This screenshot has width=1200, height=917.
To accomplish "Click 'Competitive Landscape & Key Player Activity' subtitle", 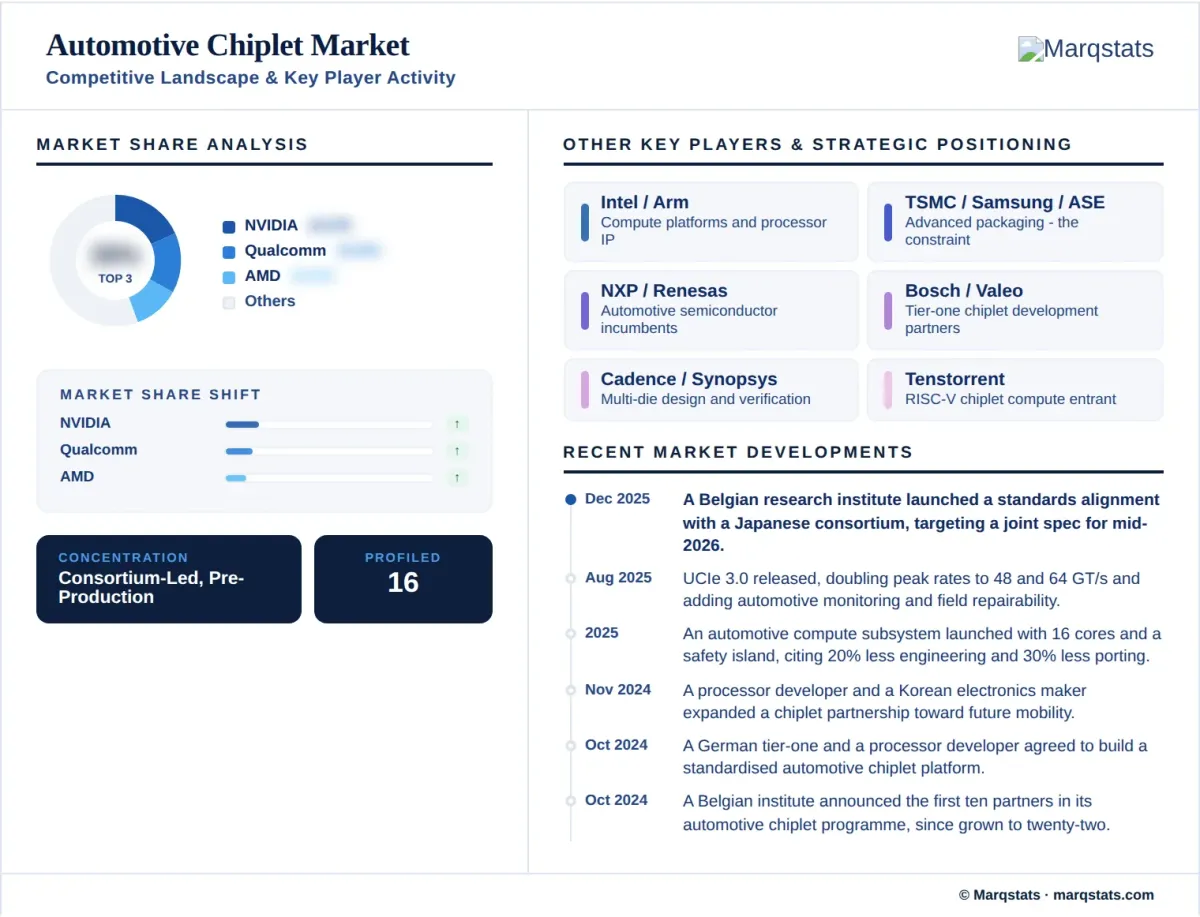I will (x=251, y=77).
